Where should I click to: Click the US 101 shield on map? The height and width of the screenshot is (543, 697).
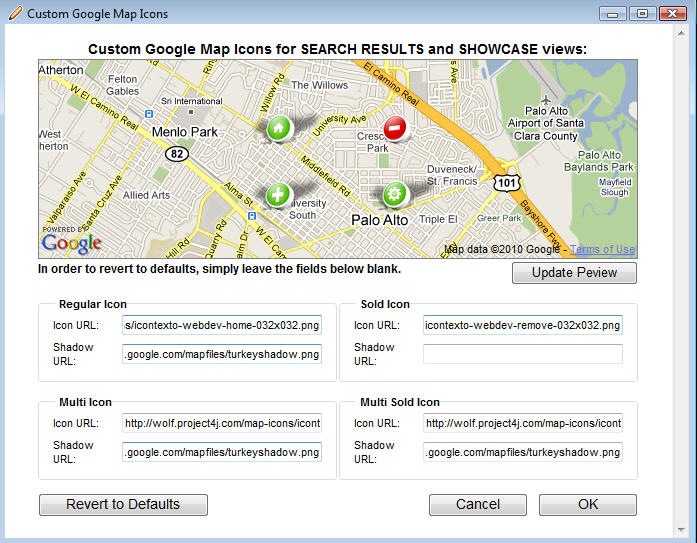pyautogui.click(x=506, y=183)
